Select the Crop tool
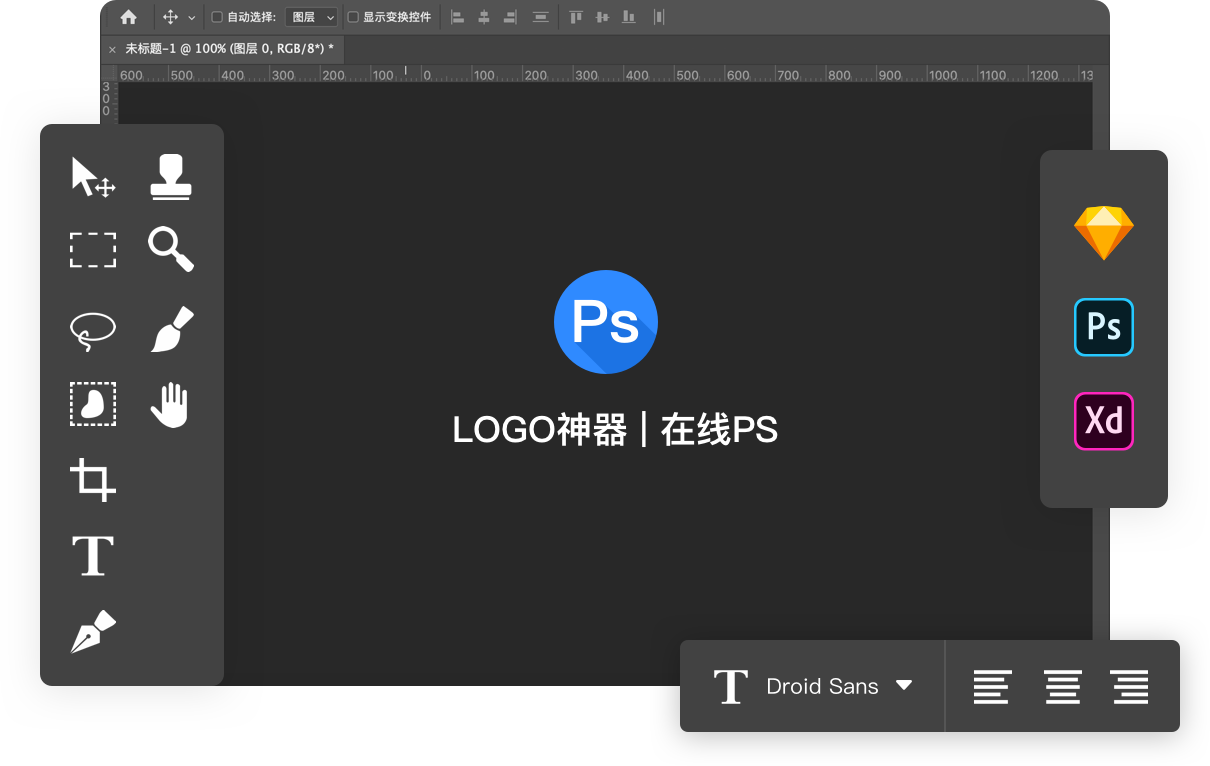This screenshot has height=766, width=1210. (x=93, y=480)
